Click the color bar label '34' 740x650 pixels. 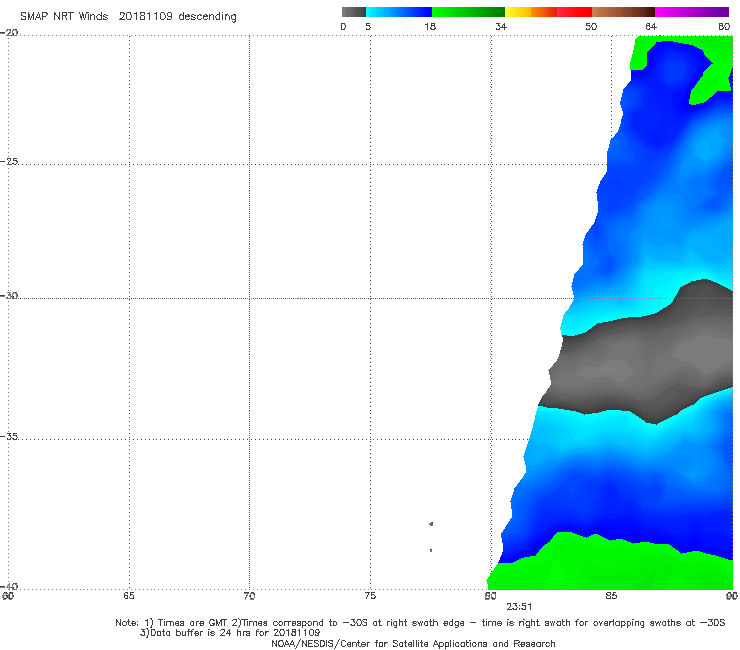click(501, 26)
